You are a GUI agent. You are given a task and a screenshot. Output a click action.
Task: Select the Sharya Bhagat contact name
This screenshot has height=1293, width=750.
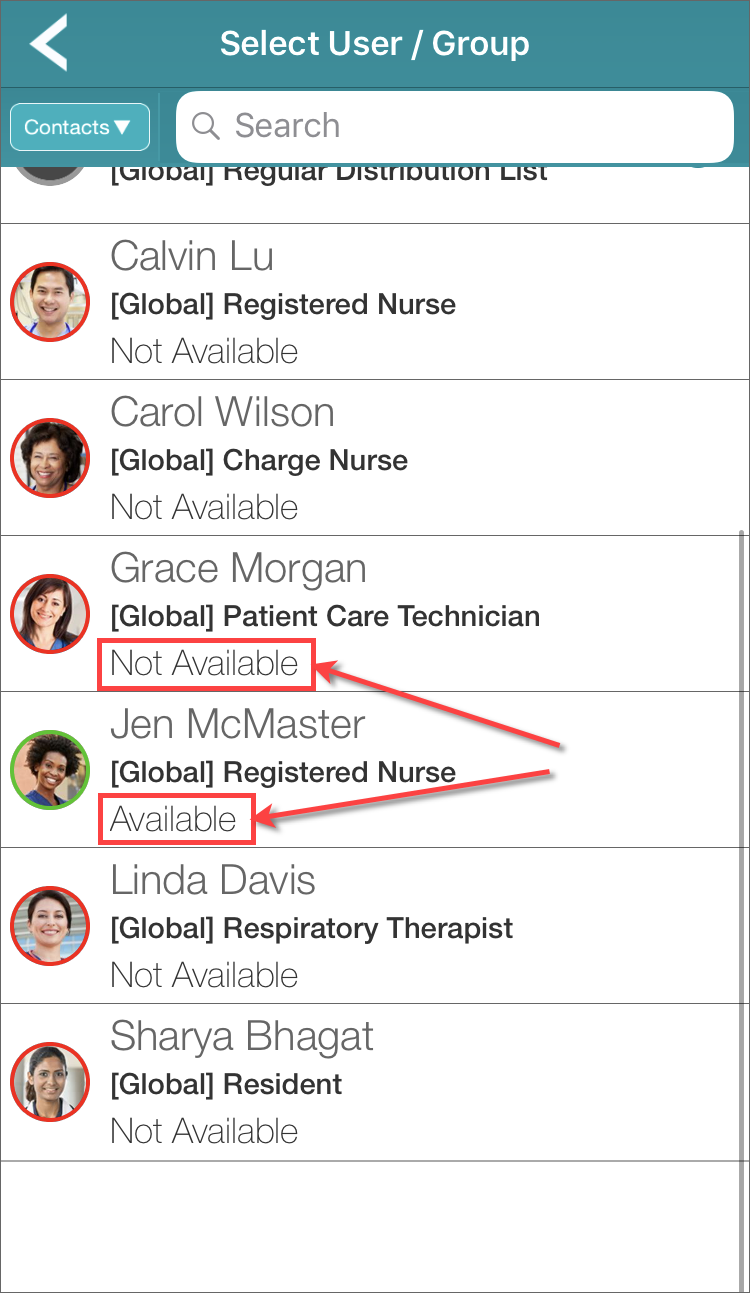click(x=242, y=1037)
